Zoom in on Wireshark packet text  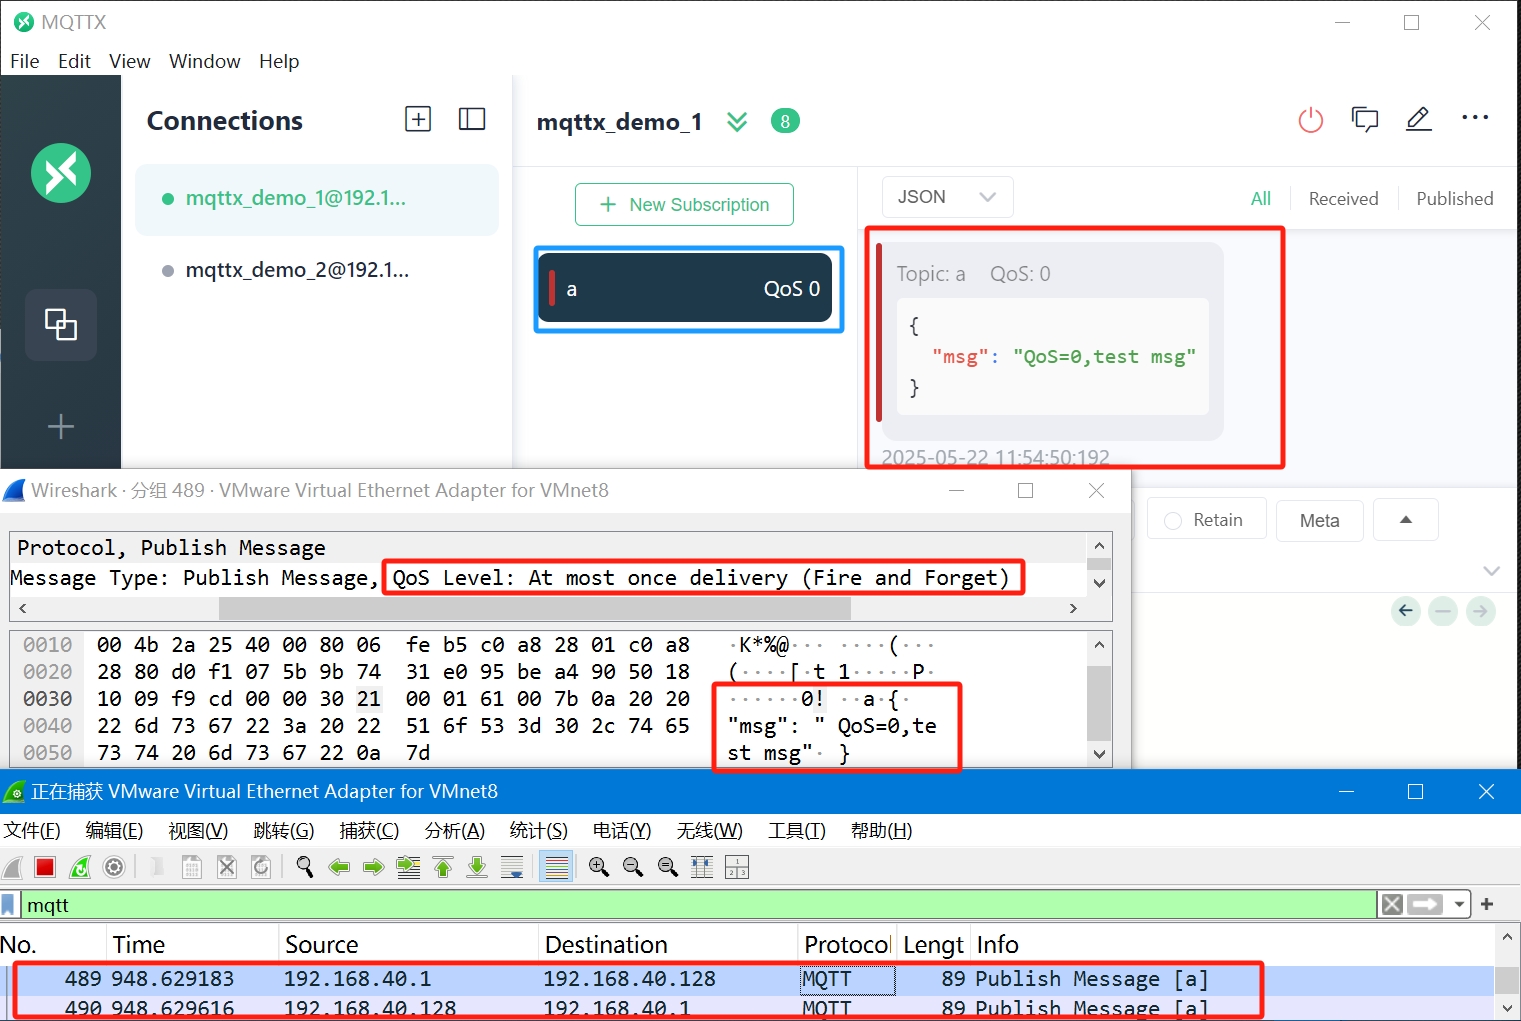tap(599, 867)
